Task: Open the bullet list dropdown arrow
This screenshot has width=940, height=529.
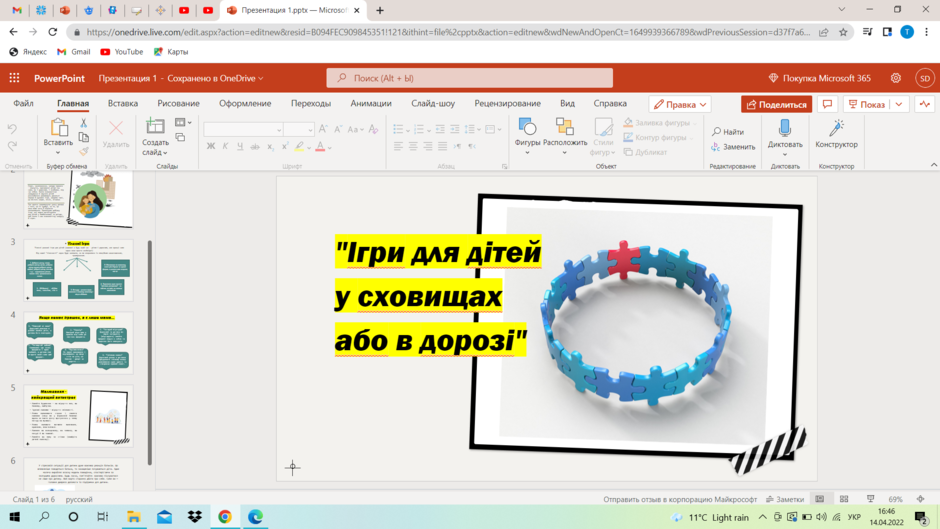Action: [408, 130]
